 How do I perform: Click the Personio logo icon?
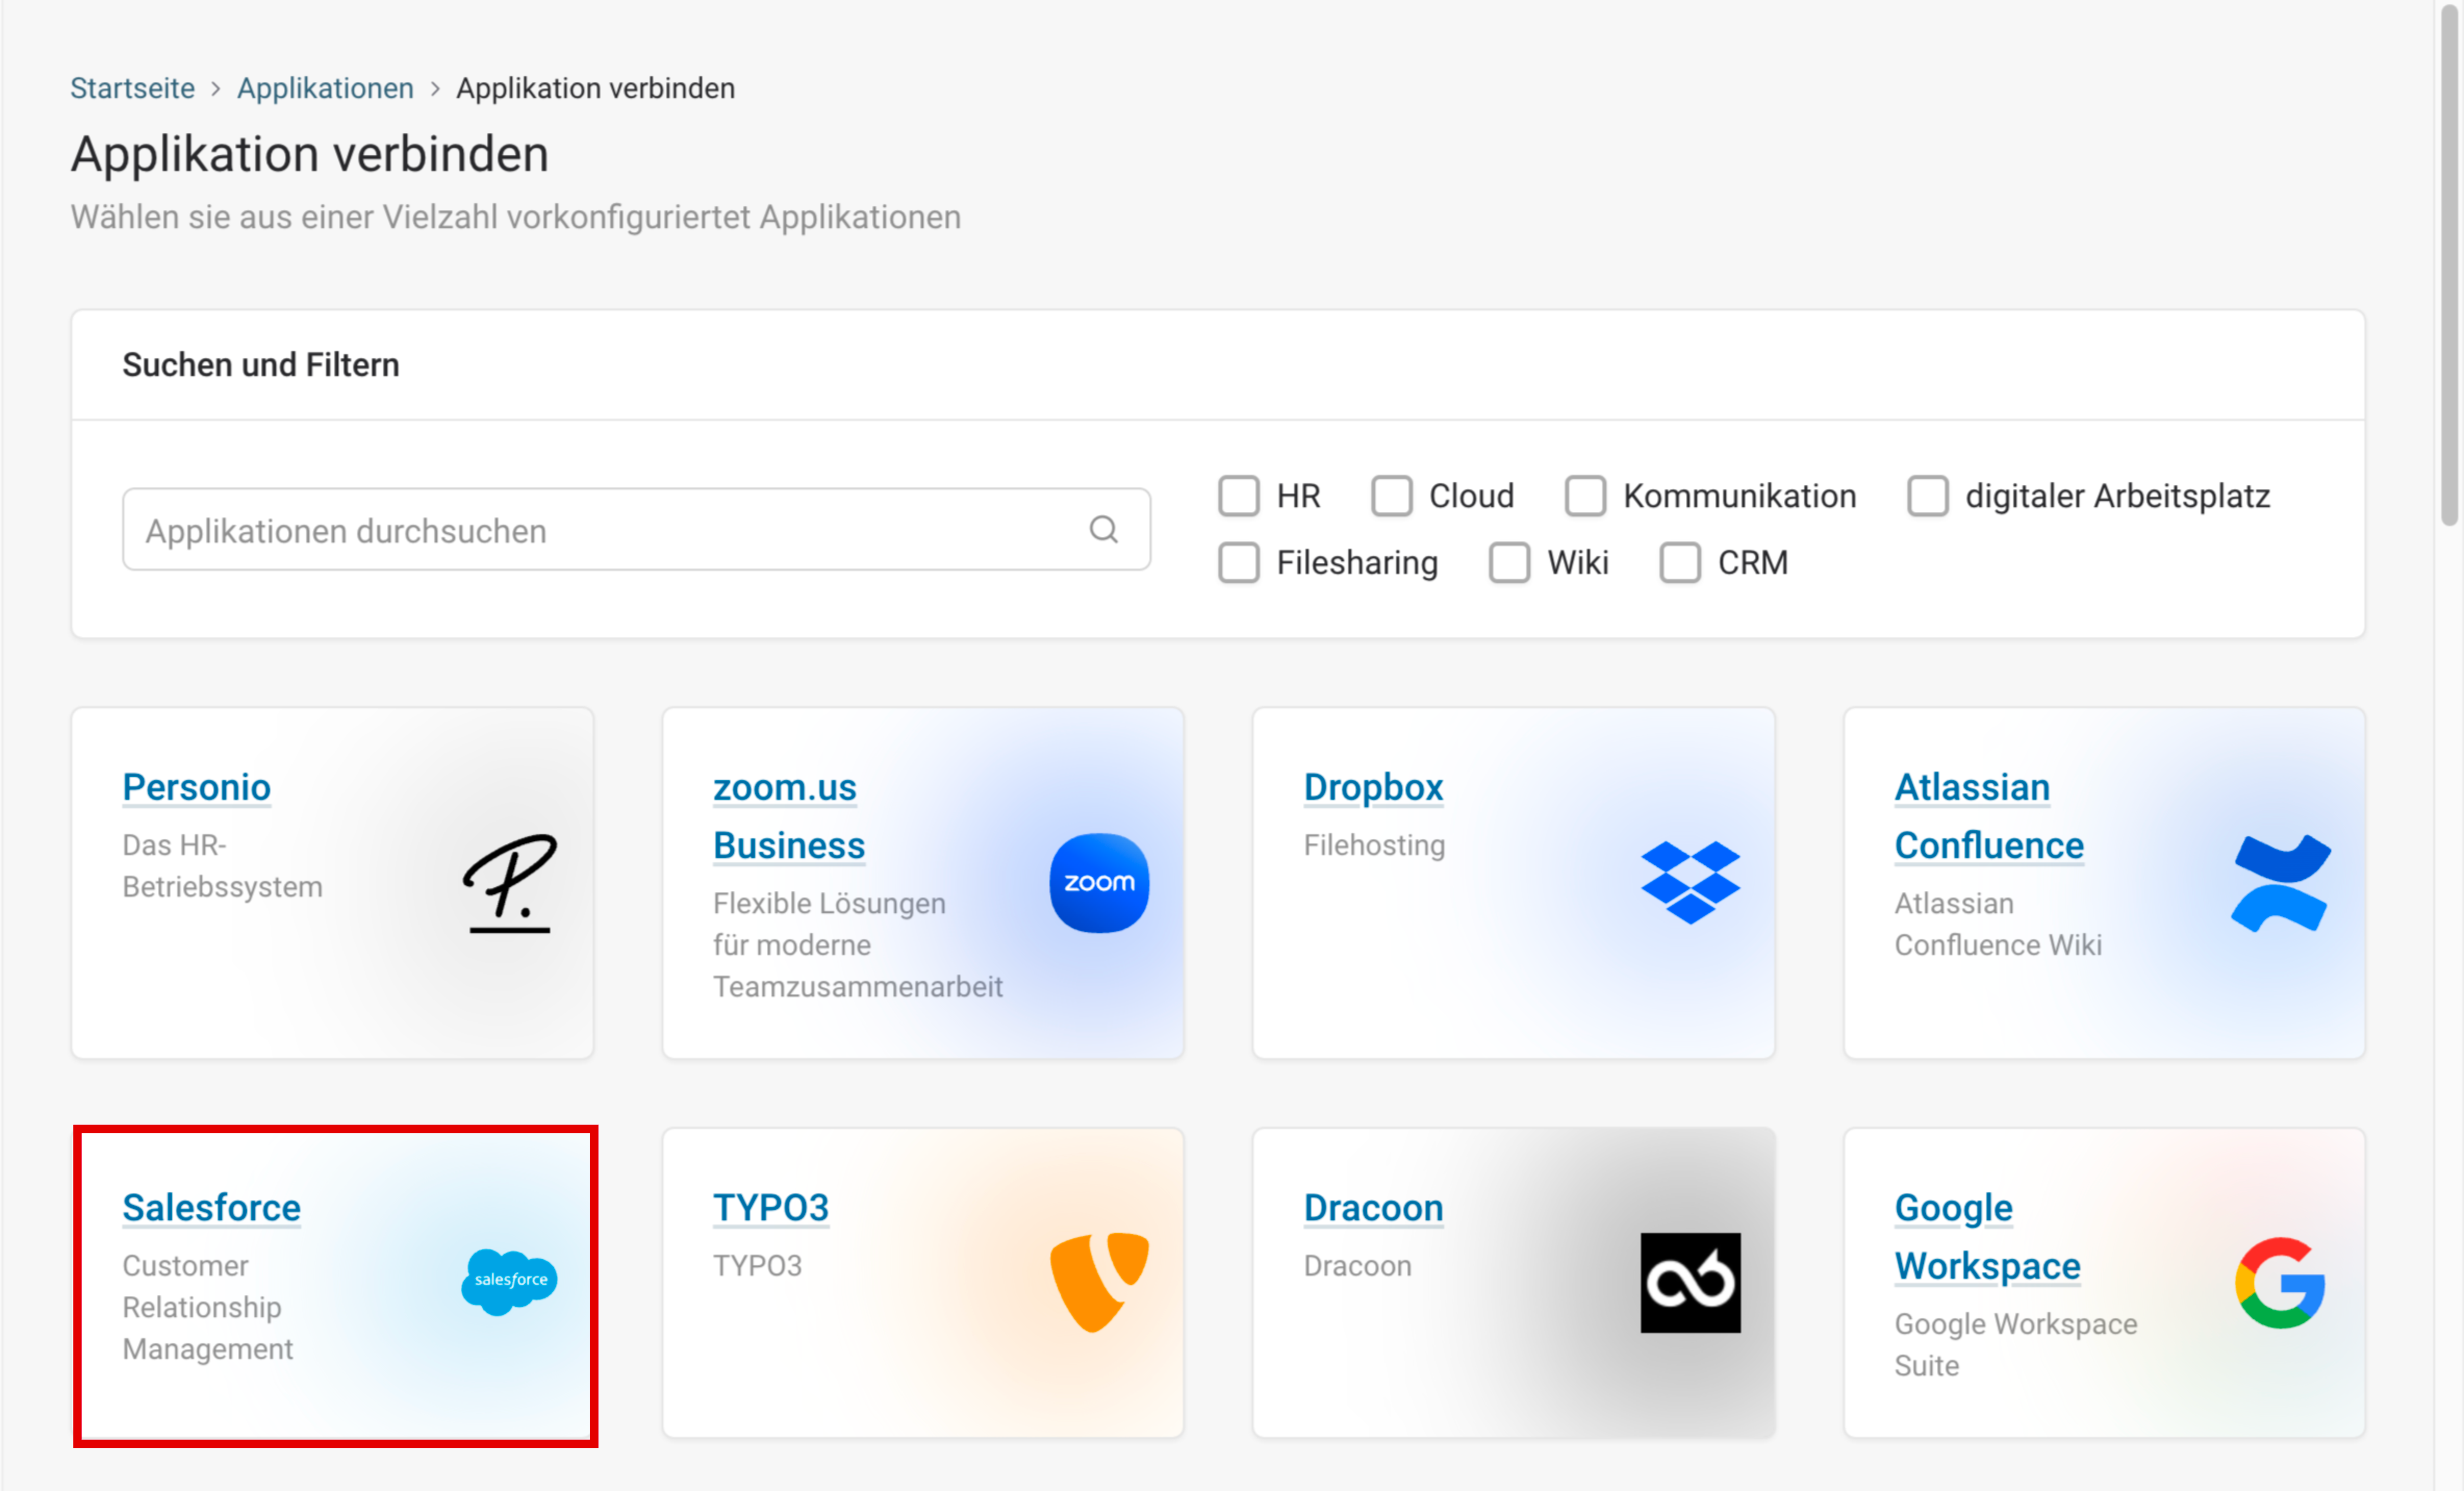[510, 883]
